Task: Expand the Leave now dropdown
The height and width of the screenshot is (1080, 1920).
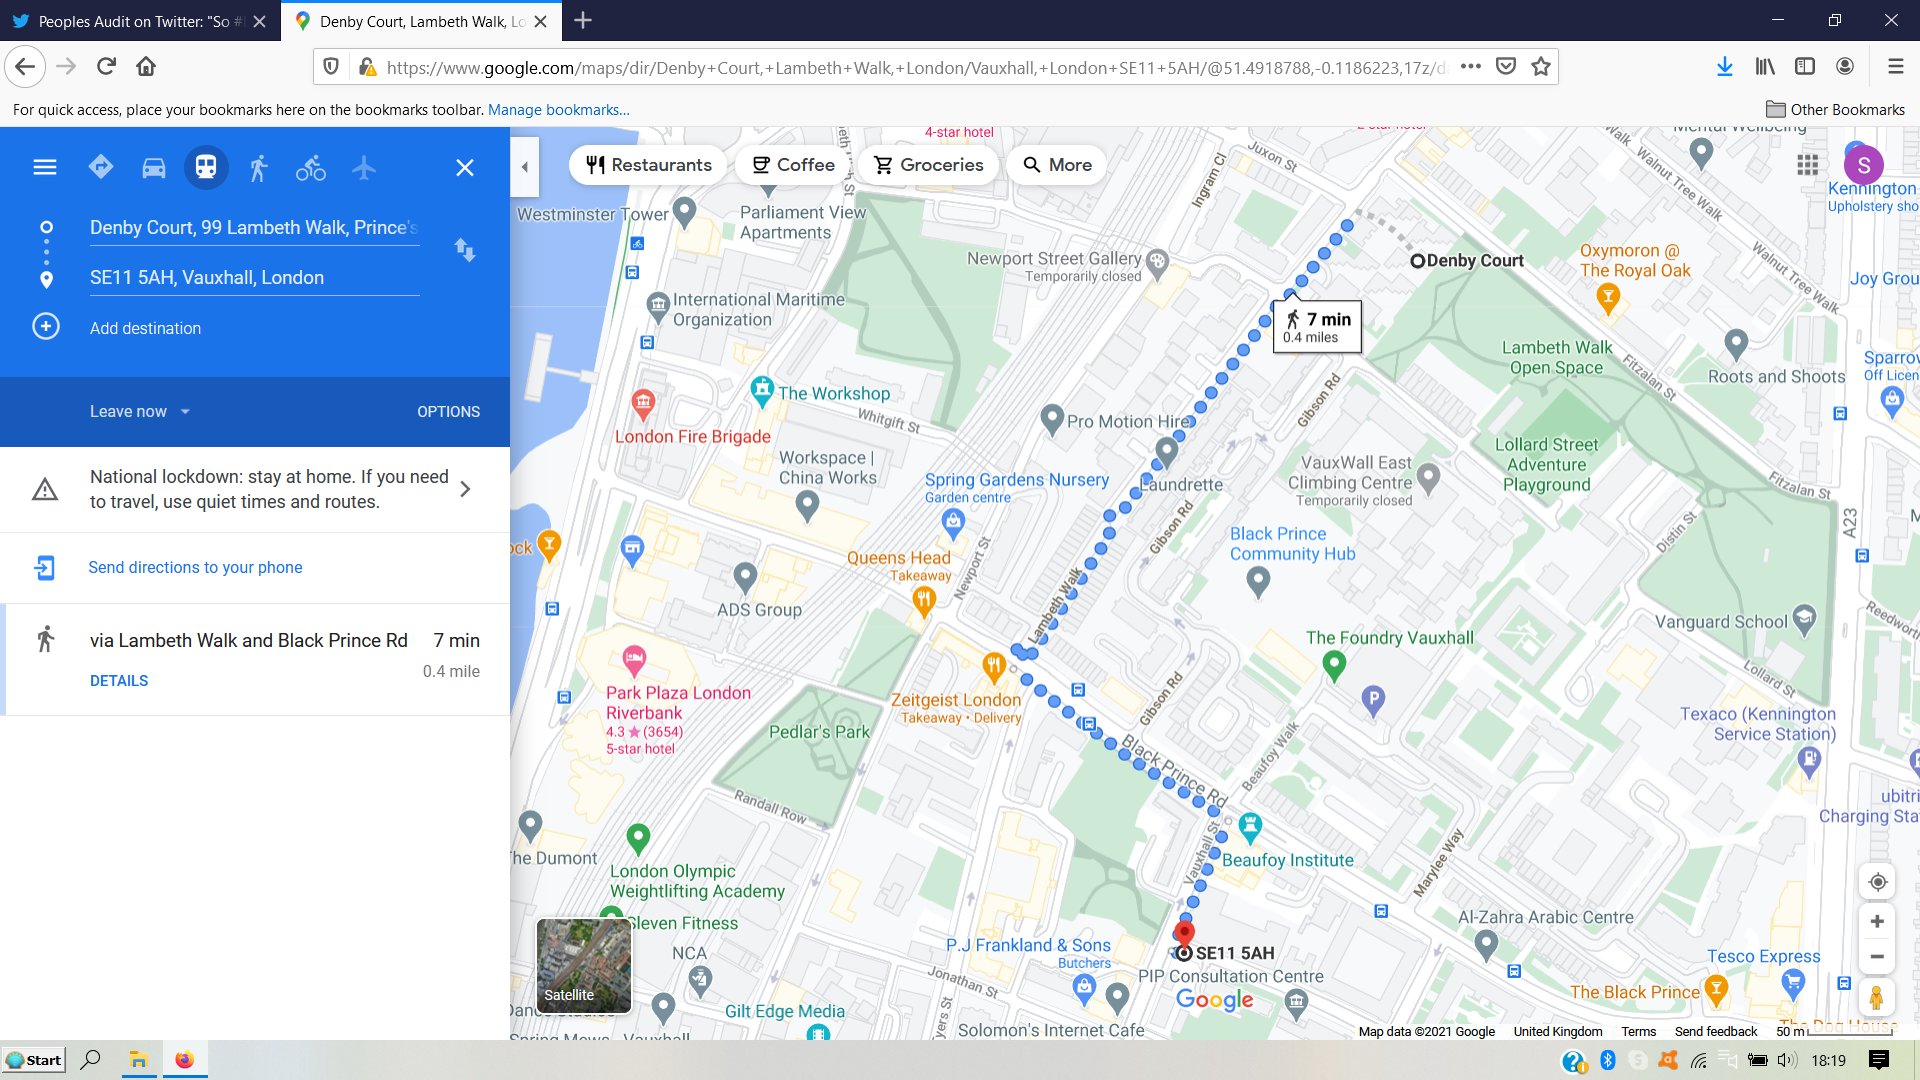Action: coord(140,411)
